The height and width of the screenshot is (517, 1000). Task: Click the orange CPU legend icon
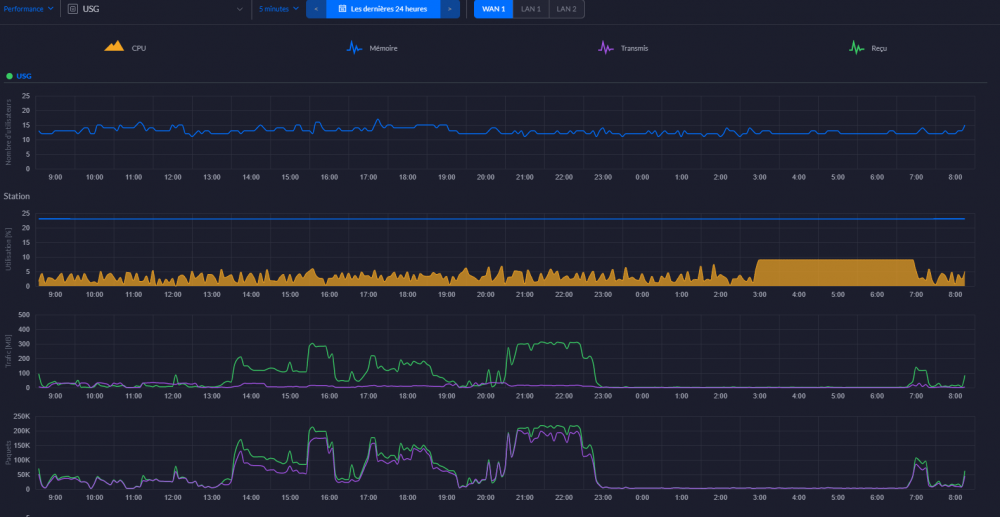(114, 46)
